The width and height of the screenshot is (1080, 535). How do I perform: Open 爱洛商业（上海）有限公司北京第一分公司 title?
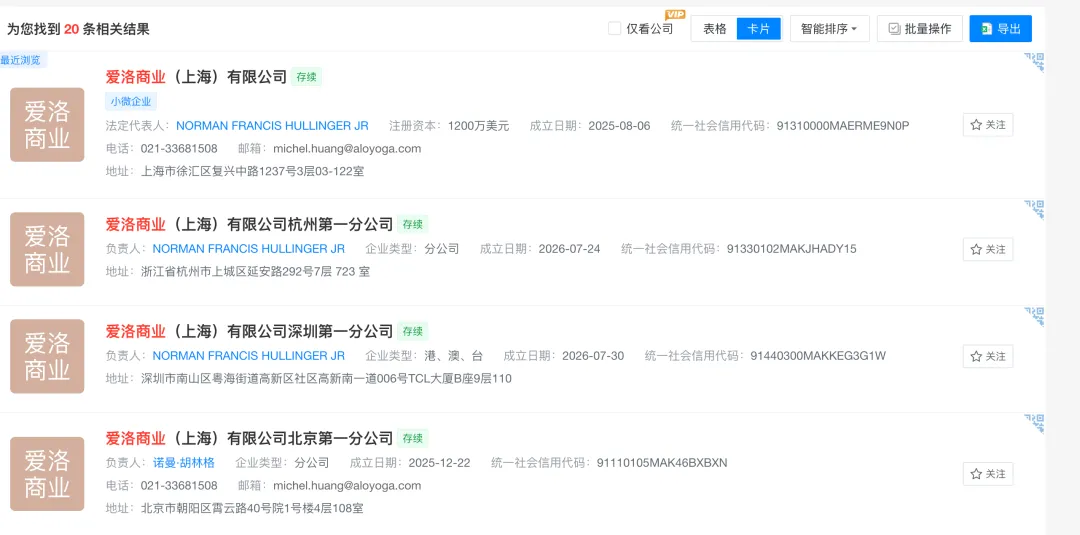[249, 438]
